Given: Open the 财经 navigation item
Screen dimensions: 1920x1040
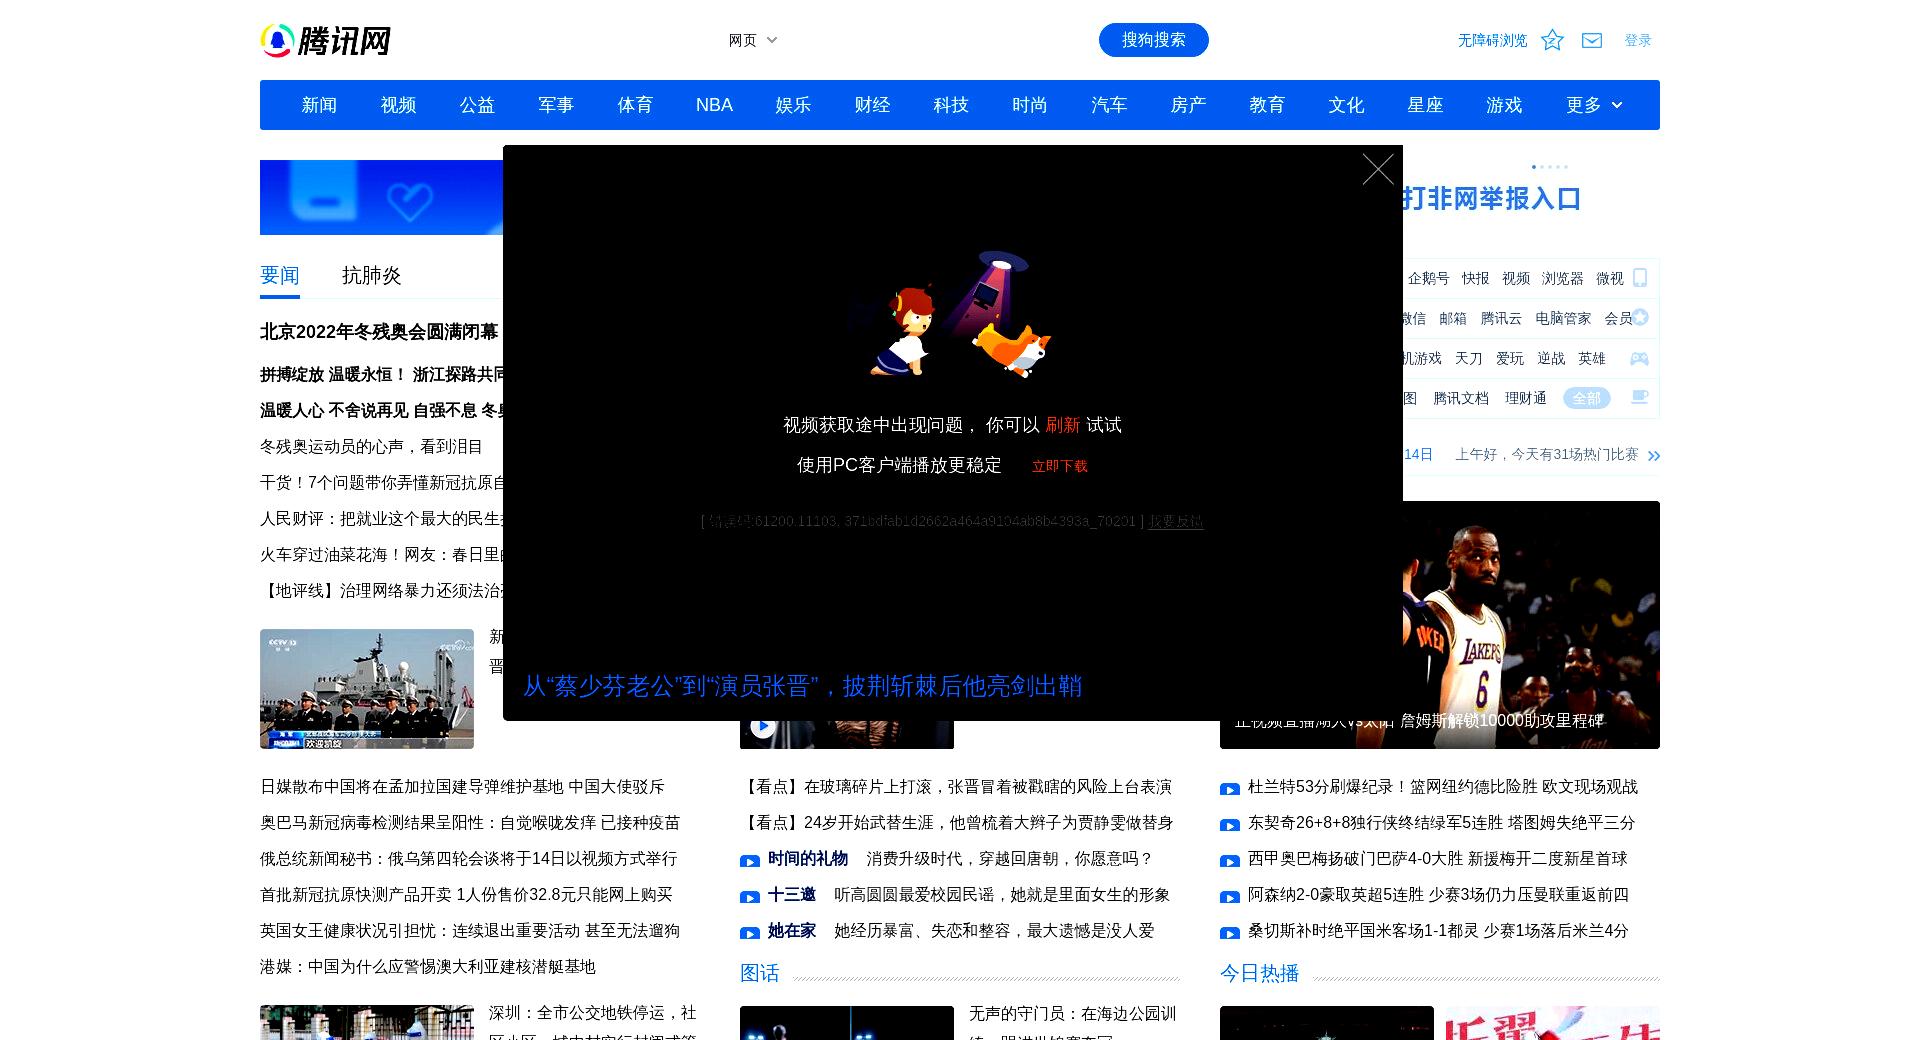Looking at the screenshot, I should coord(872,105).
